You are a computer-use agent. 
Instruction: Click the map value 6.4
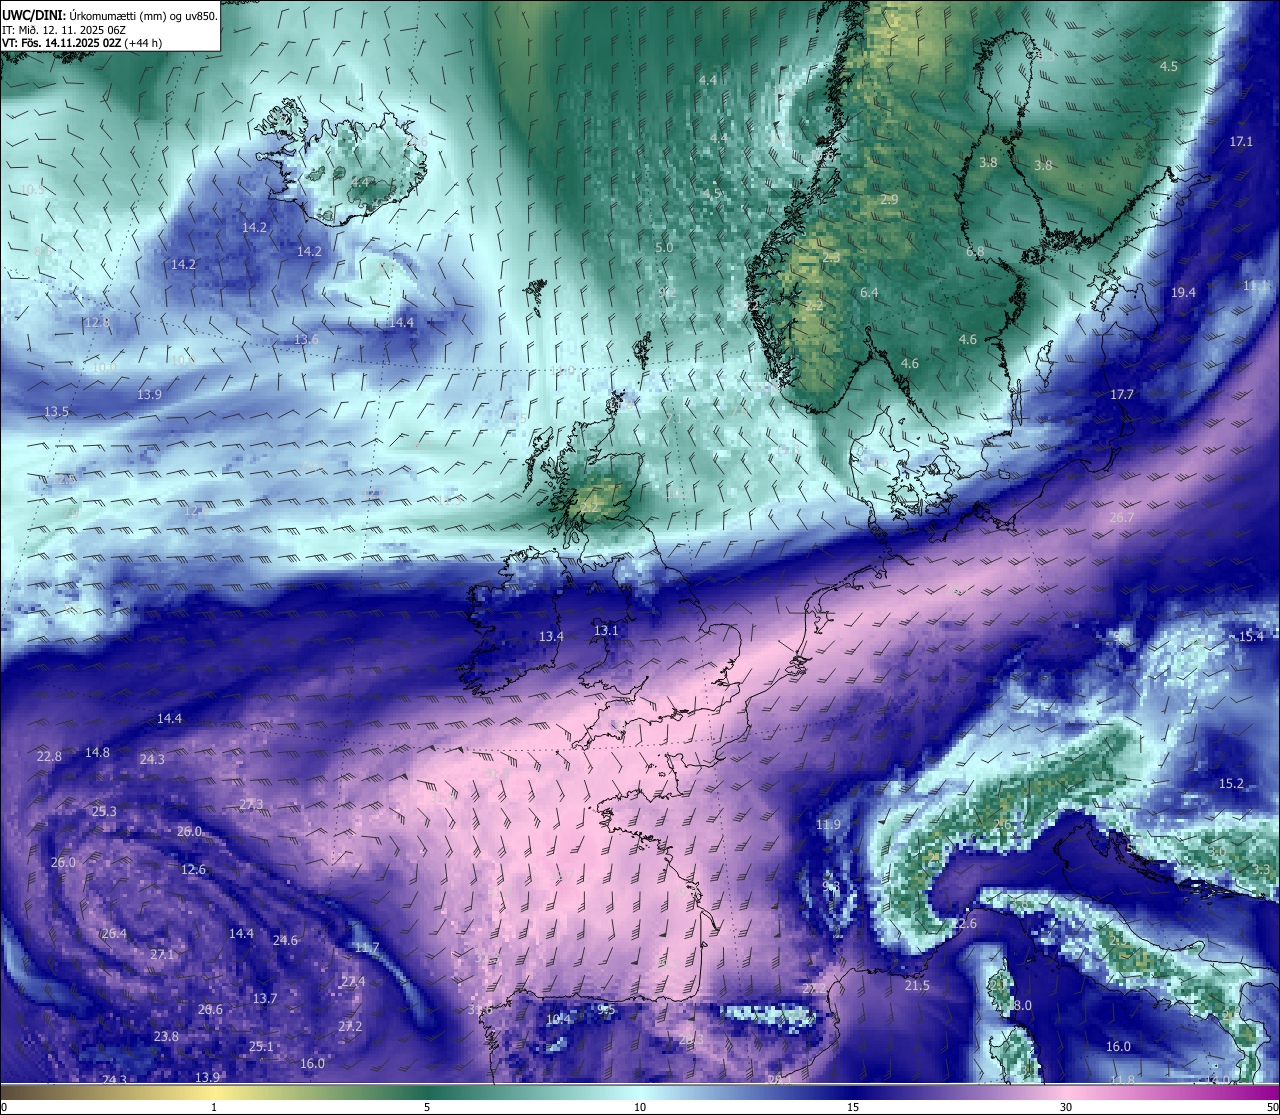click(x=869, y=292)
